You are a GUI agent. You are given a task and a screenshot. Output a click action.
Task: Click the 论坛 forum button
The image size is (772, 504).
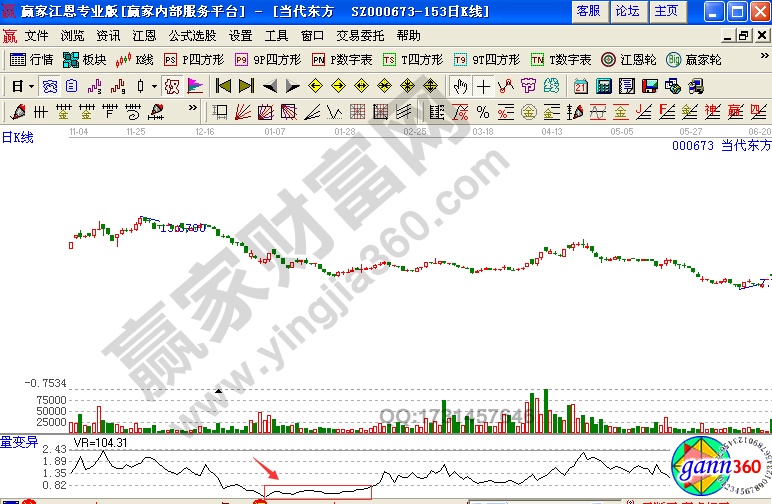(627, 11)
